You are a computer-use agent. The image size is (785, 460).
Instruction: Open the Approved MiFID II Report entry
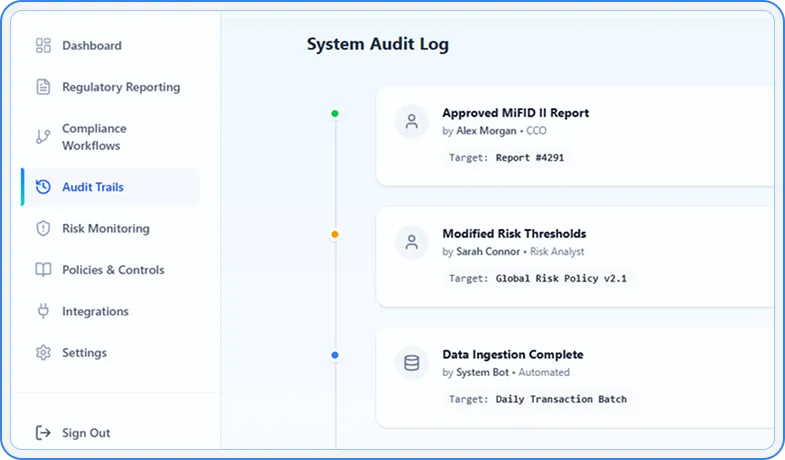pos(515,113)
